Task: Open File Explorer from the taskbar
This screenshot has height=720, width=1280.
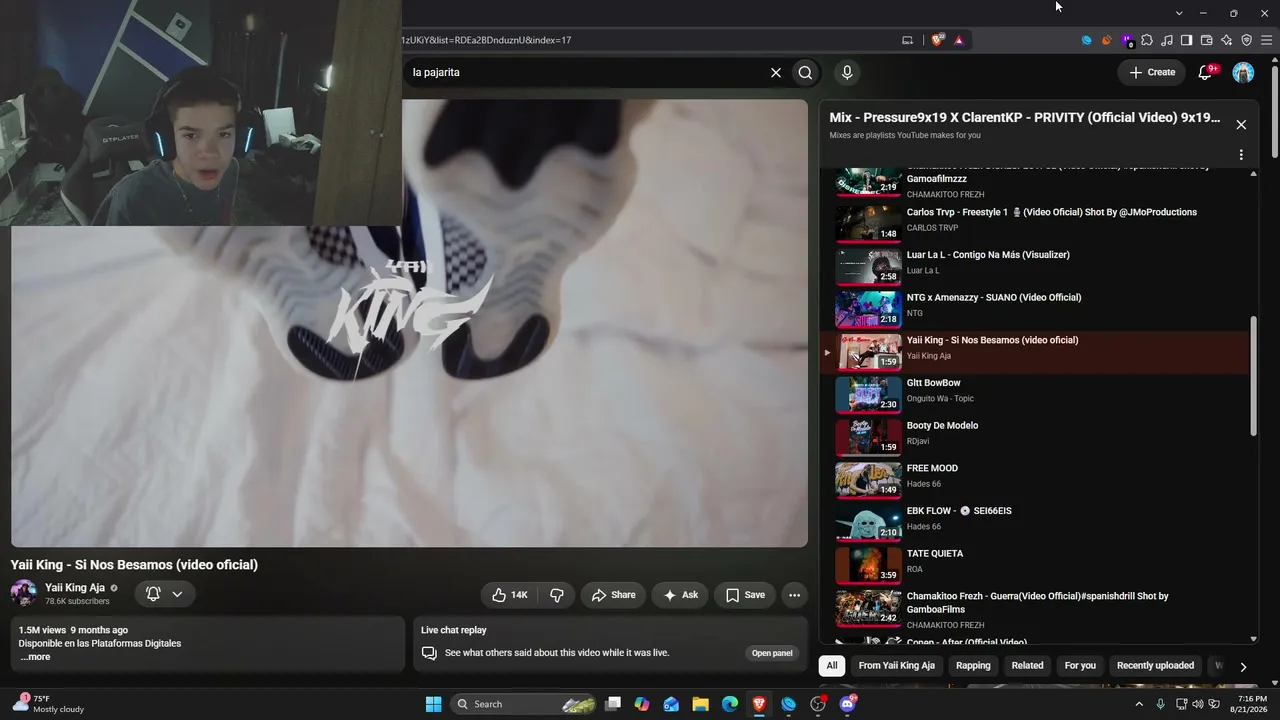Action: pyautogui.click(x=700, y=704)
